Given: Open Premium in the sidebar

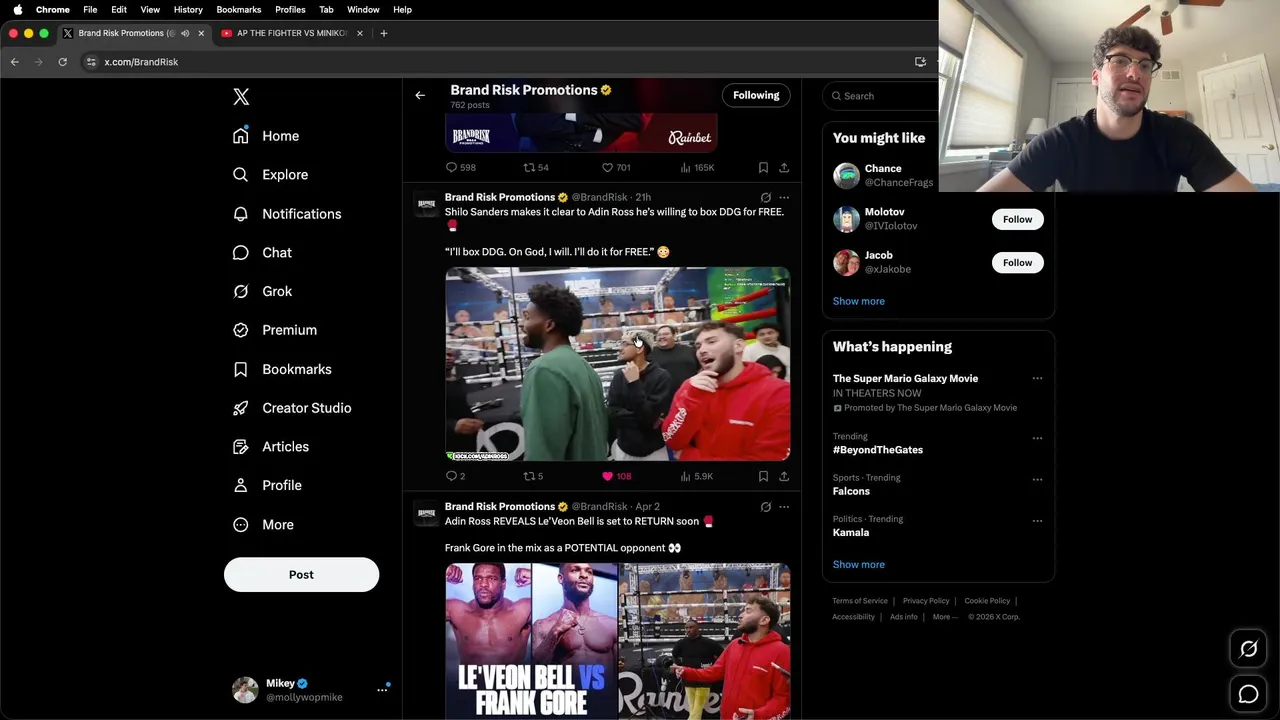Looking at the screenshot, I should (x=275, y=330).
